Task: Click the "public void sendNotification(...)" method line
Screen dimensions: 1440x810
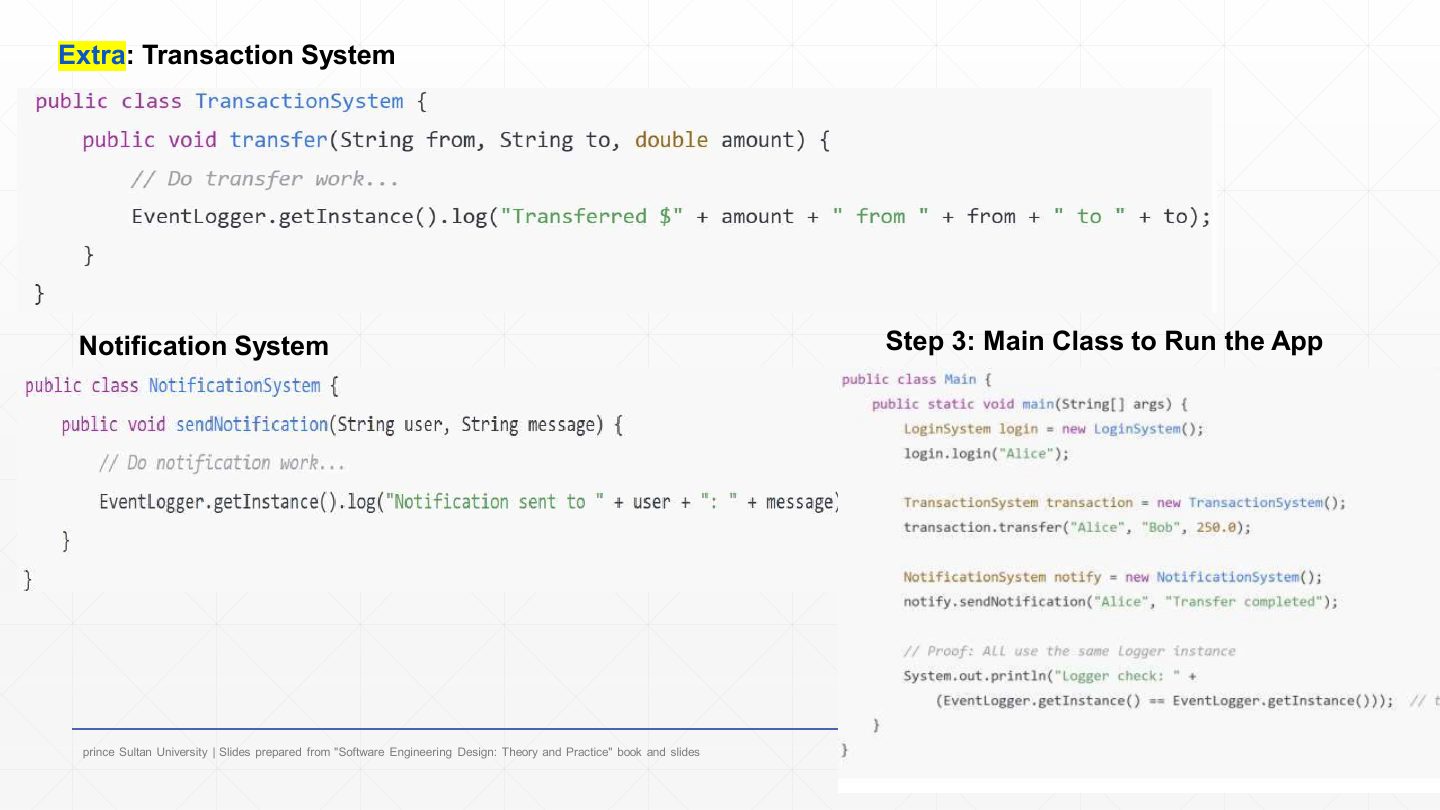Action: [342, 425]
